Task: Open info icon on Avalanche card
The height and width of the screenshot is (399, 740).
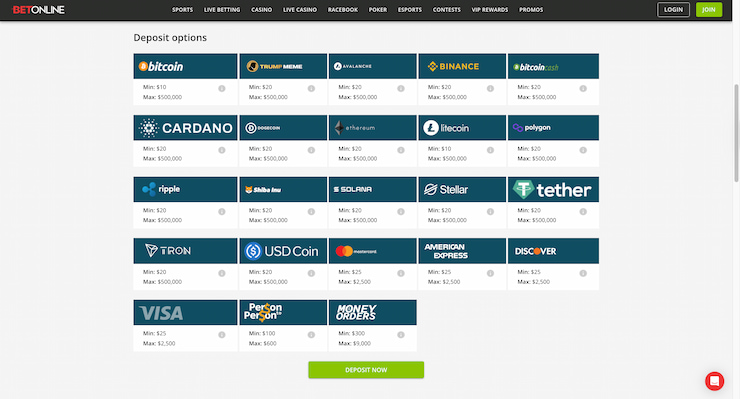Action: click(x=401, y=88)
